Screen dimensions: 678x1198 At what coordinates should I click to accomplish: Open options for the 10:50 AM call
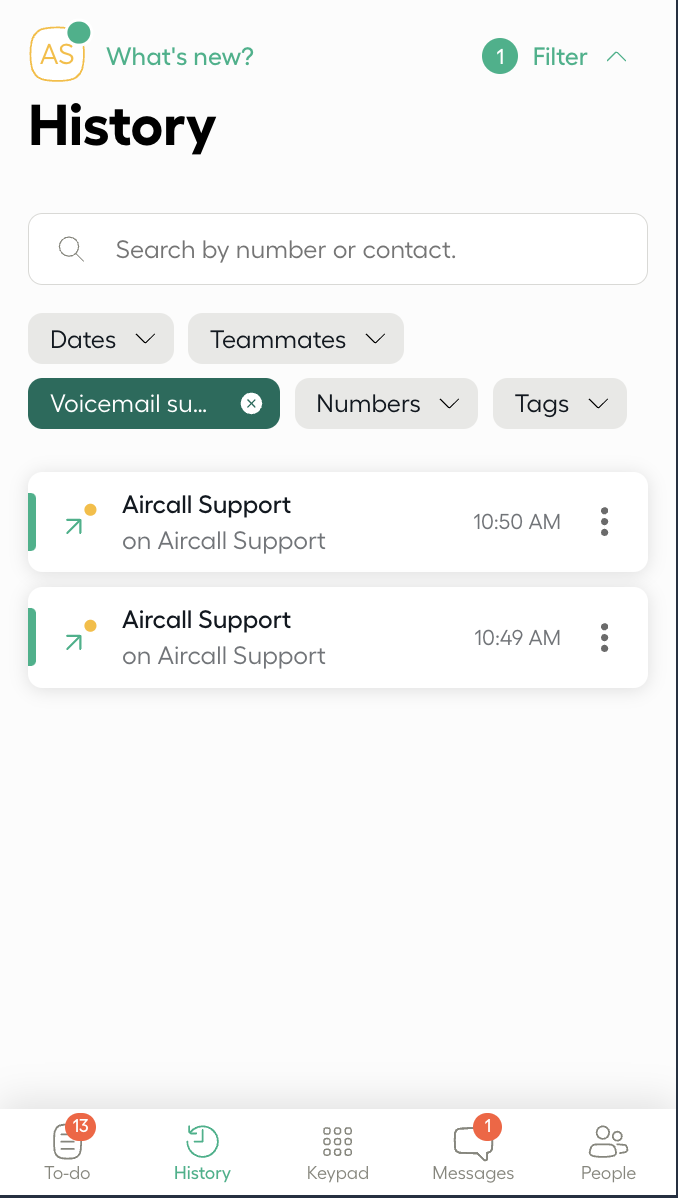click(x=604, y=521)
